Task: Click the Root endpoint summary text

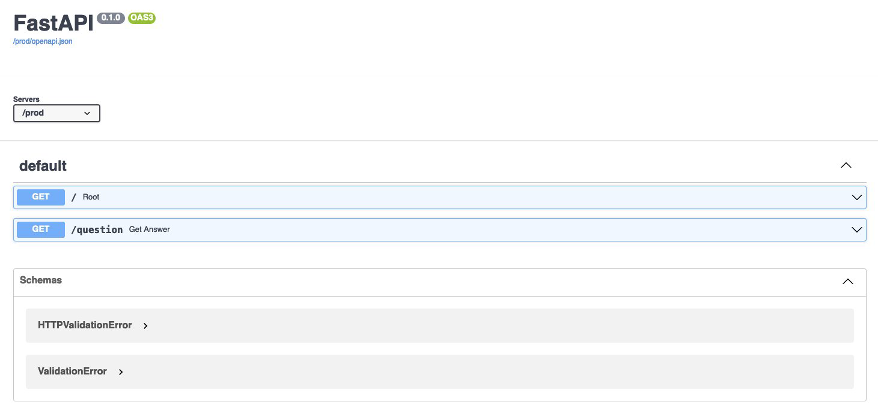Action: [91, 197]
